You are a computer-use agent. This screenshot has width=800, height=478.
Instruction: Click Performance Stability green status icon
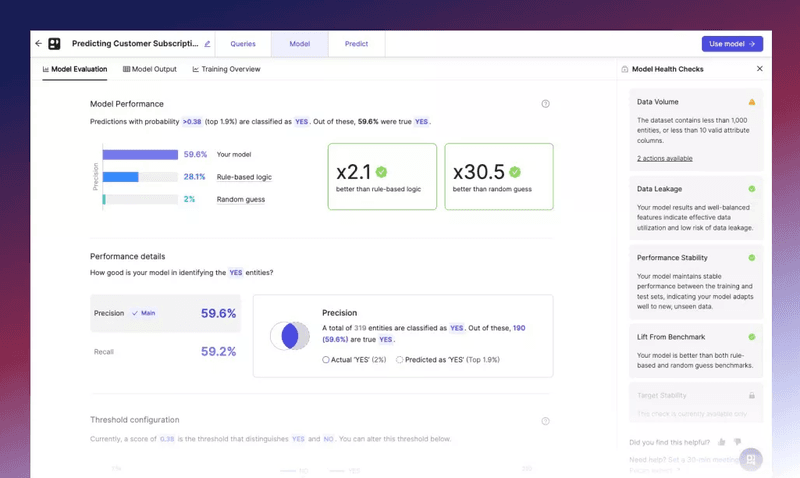[752, 258]
